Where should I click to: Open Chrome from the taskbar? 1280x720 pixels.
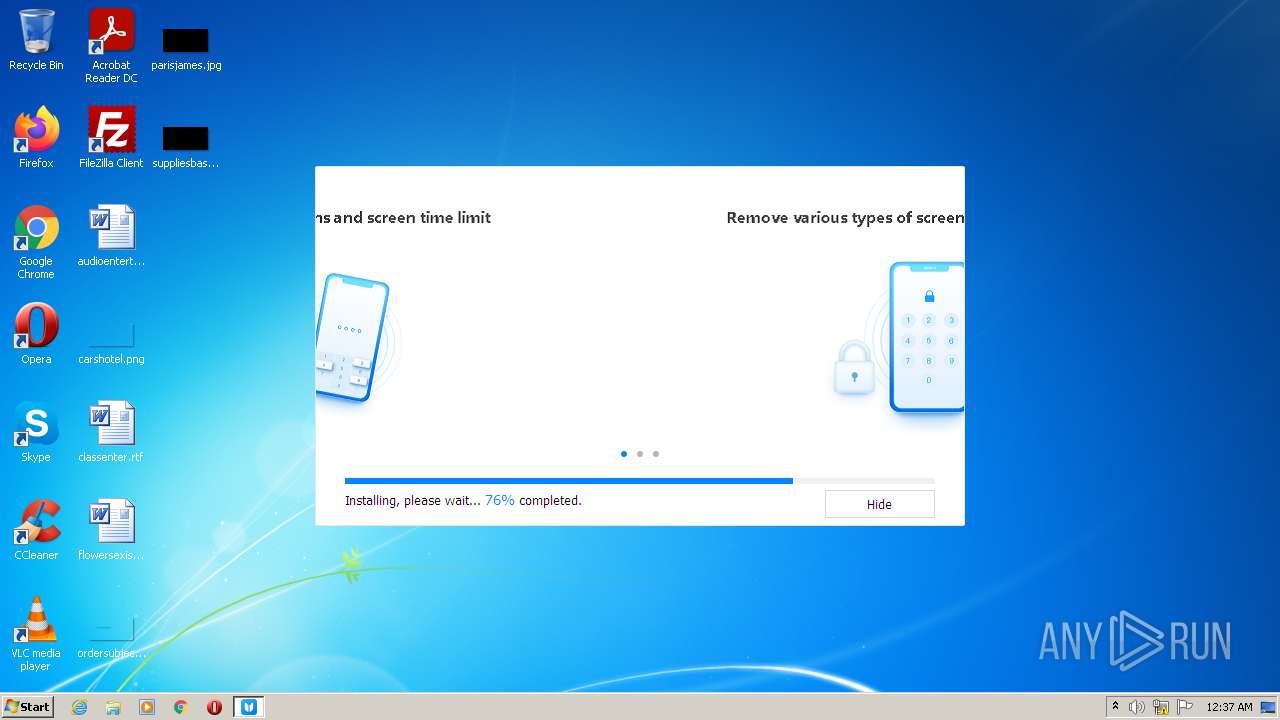tap(181, 707)
